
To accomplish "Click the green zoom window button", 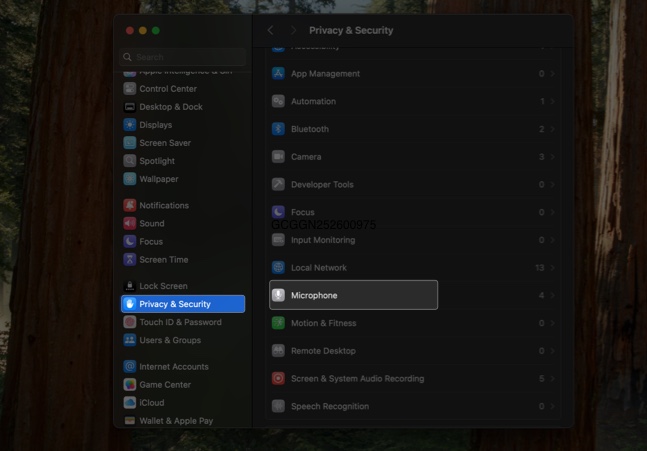I will click(156, 30).
